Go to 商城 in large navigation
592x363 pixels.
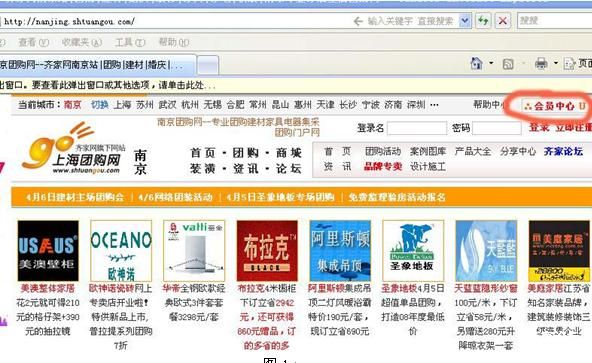pyautogui.click(x=289, y=153)
